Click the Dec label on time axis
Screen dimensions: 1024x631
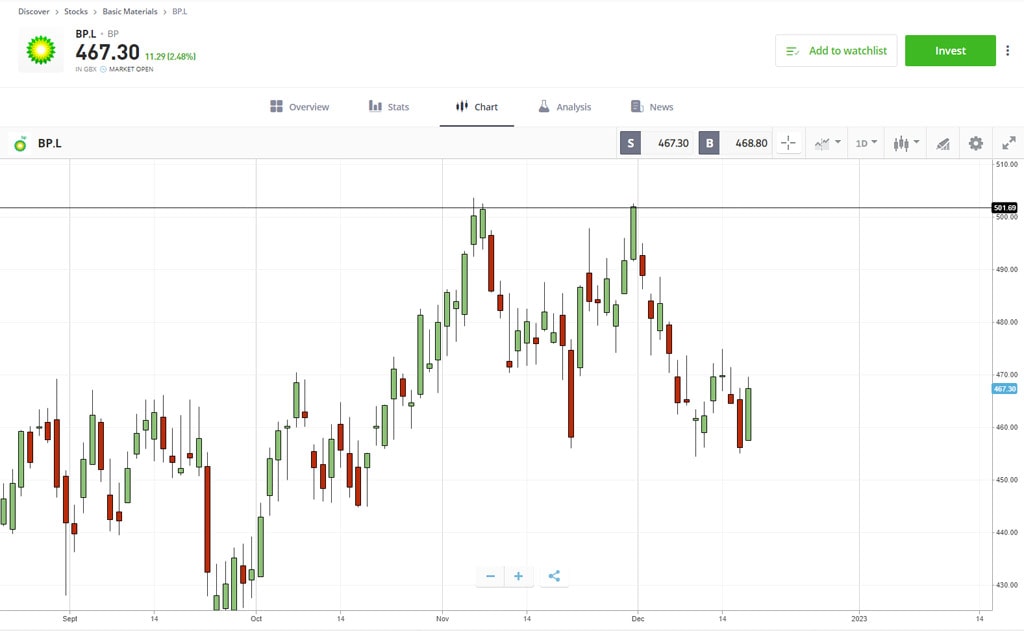(637, 619)
